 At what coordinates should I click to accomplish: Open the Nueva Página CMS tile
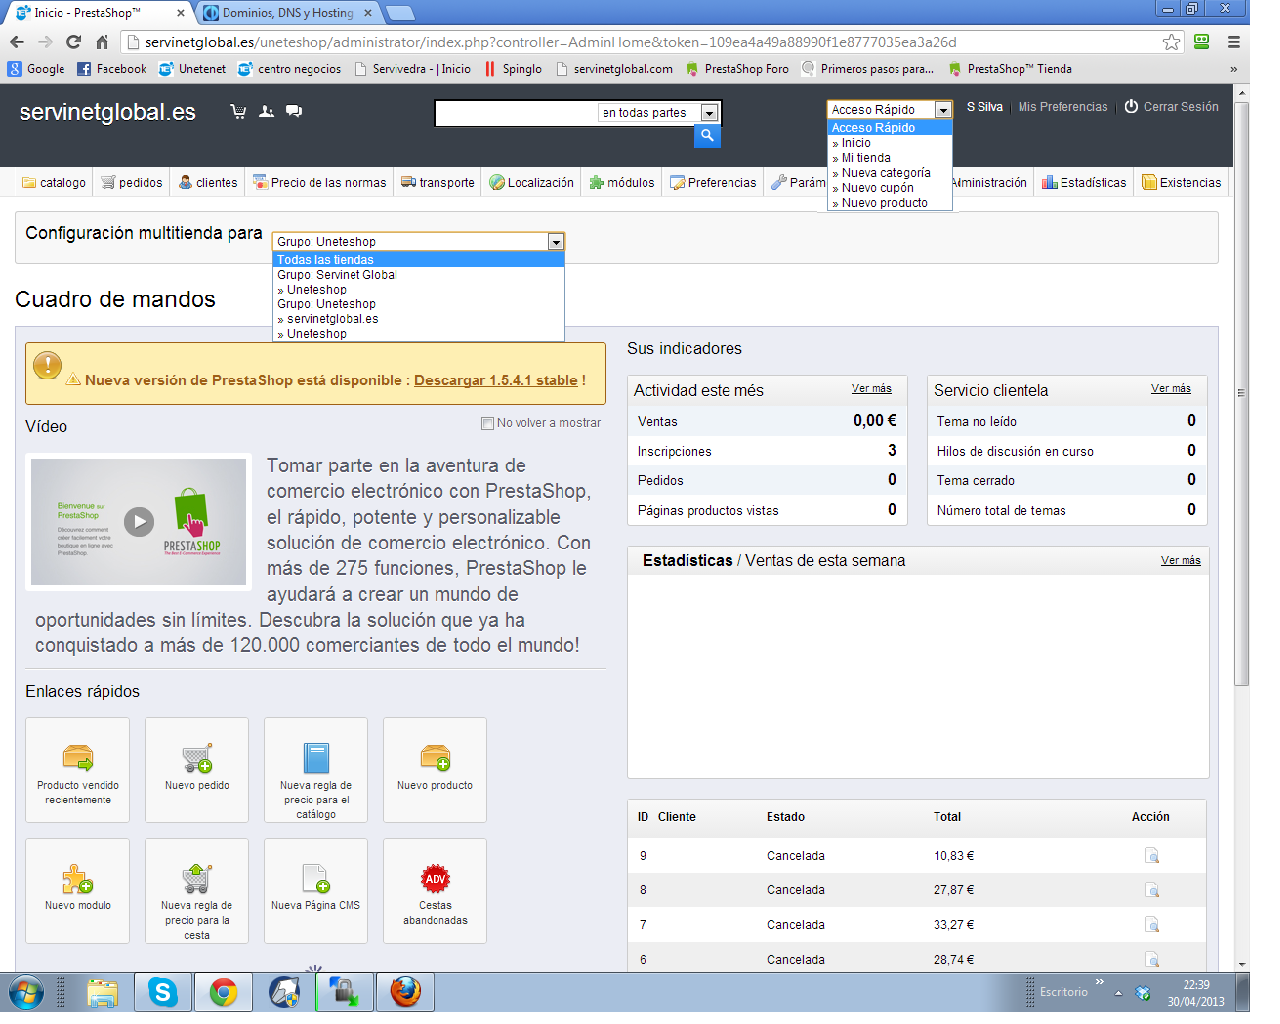316,891
